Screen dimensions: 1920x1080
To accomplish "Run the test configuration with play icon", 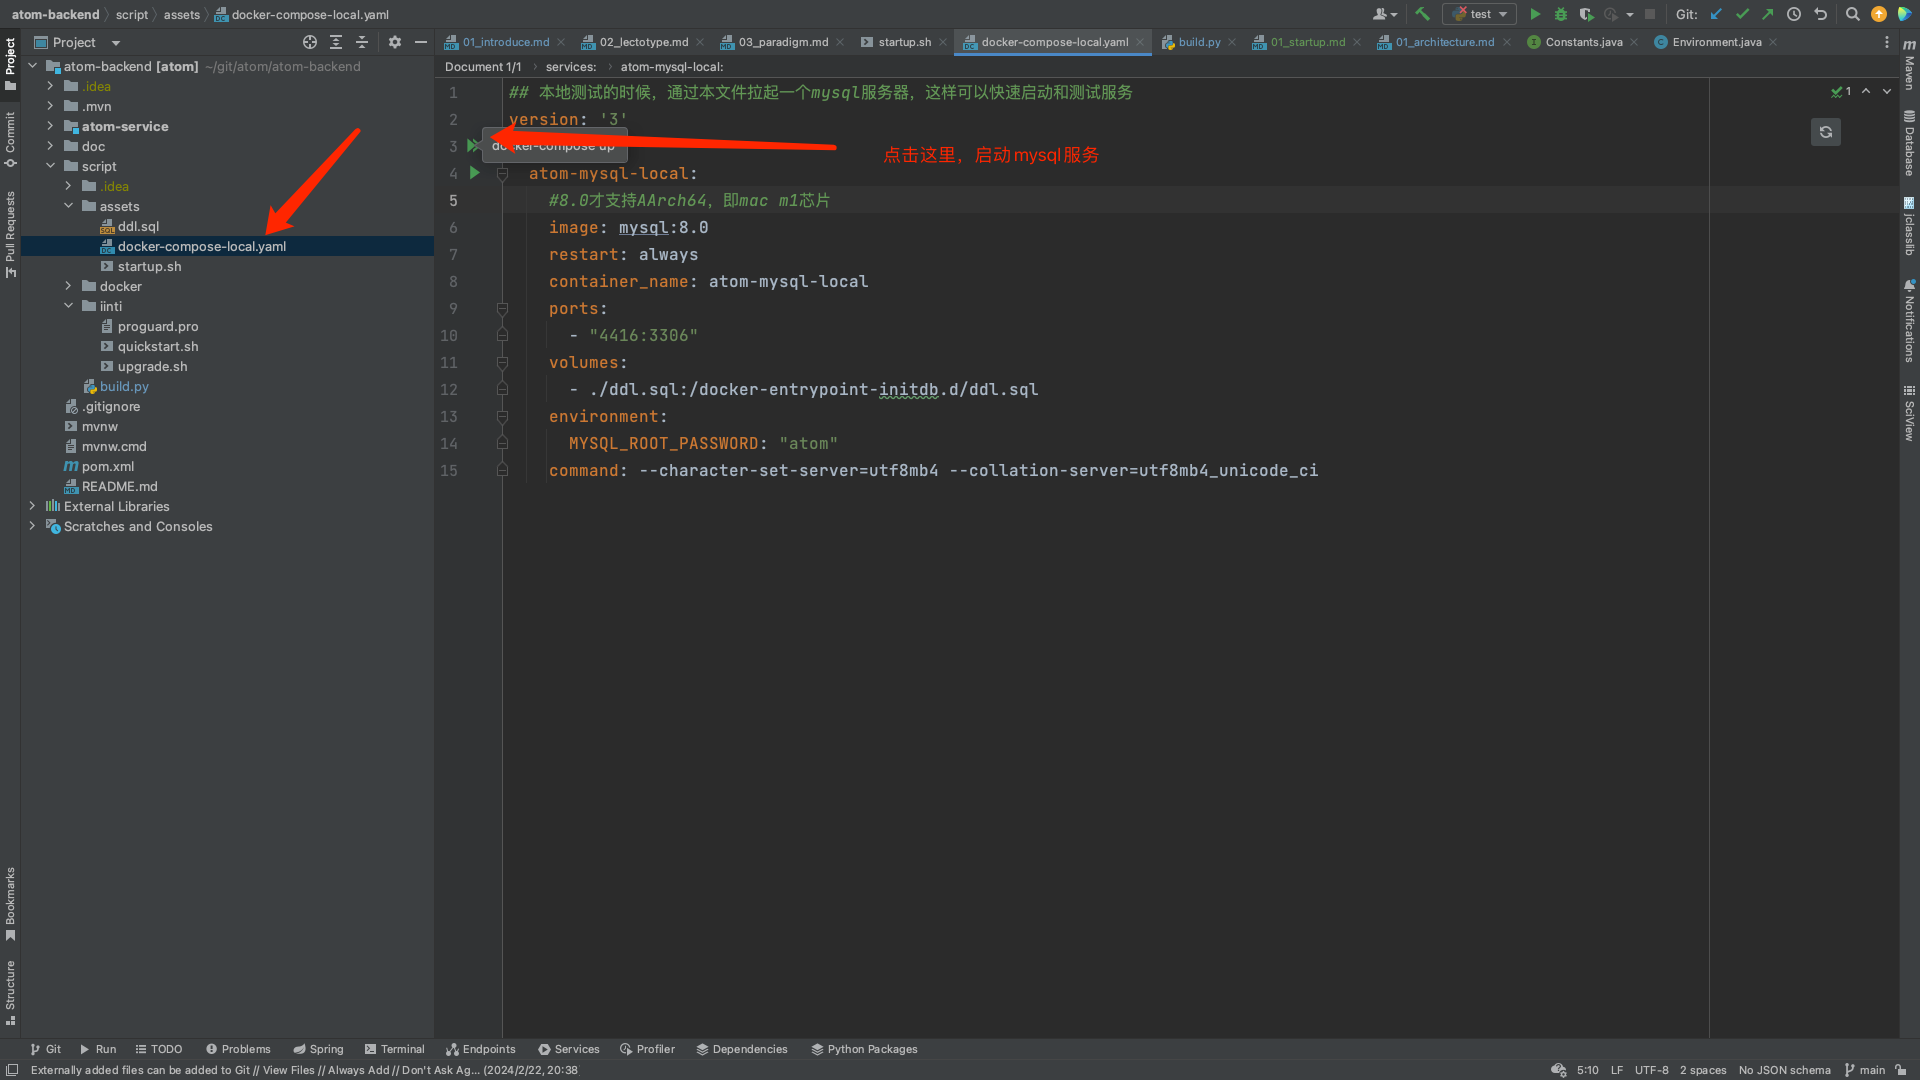I will pyautogui.click(x=1535, y=14).
